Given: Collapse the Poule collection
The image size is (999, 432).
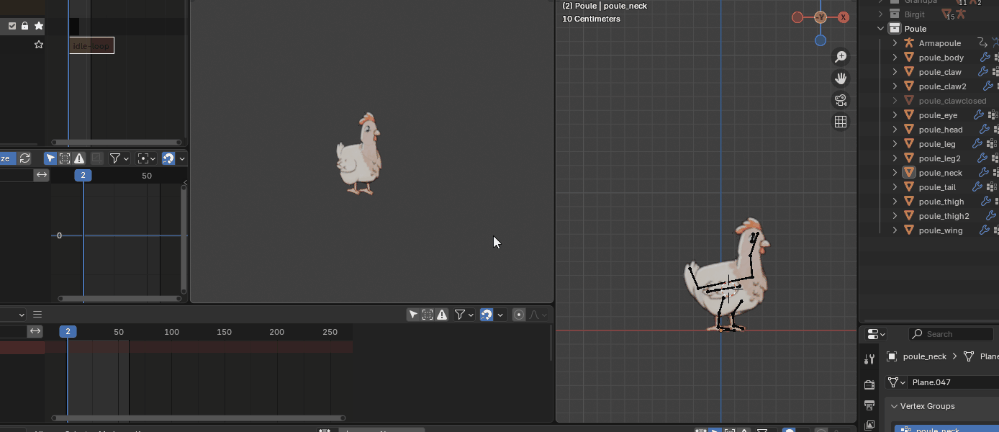Looking at the screenshot, I should click(881, 29).
